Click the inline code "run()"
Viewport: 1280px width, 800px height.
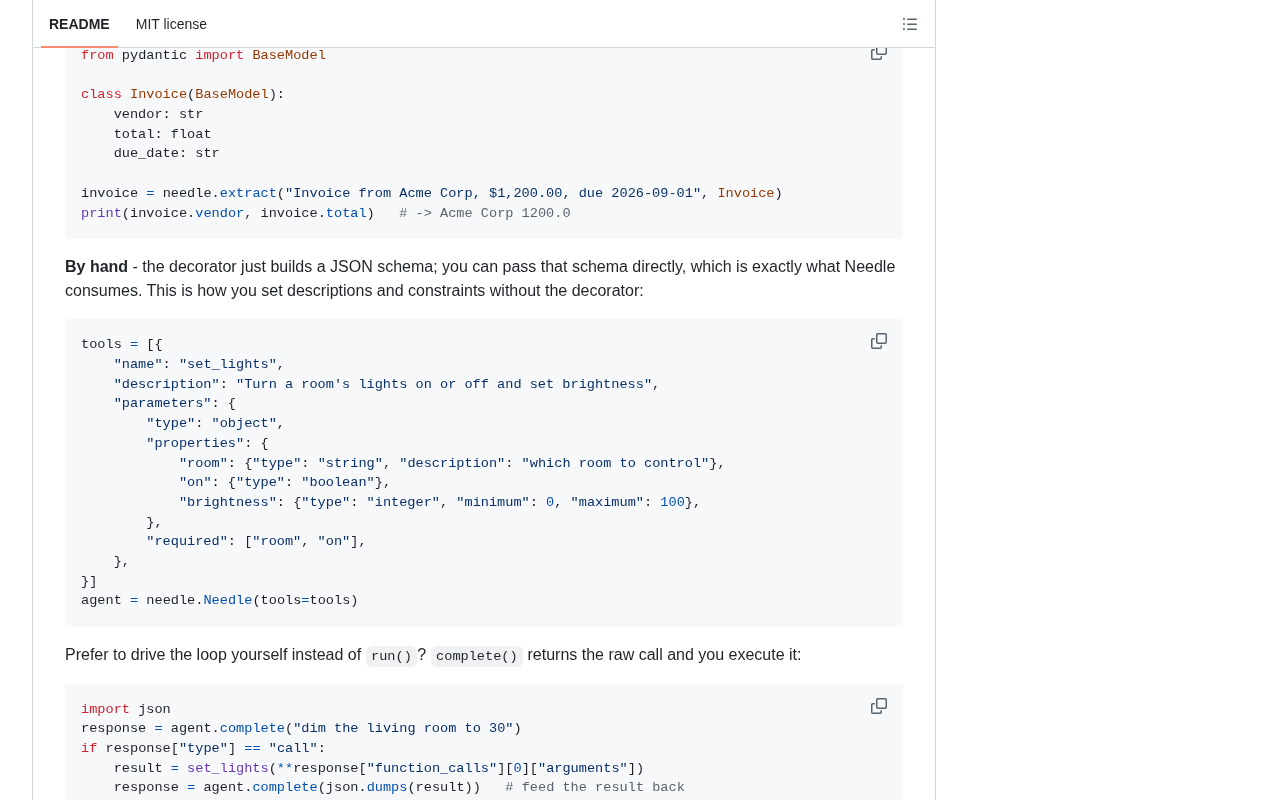[x=391, y=656]
